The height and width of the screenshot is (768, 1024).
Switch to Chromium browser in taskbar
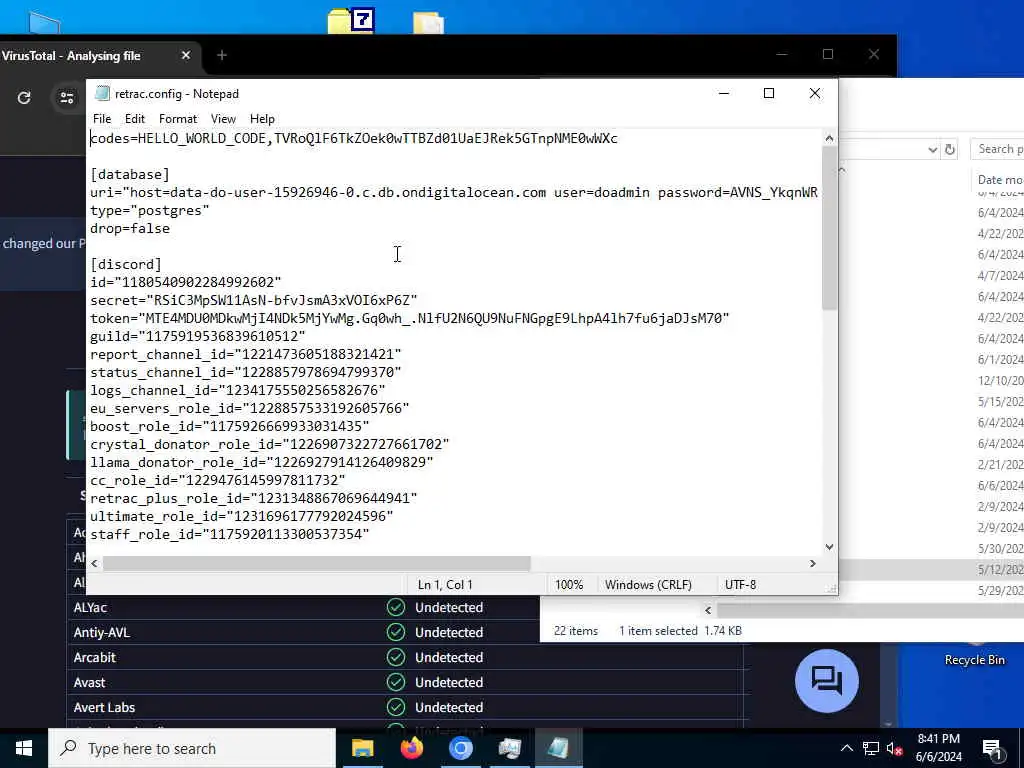(x=460, y=748)
